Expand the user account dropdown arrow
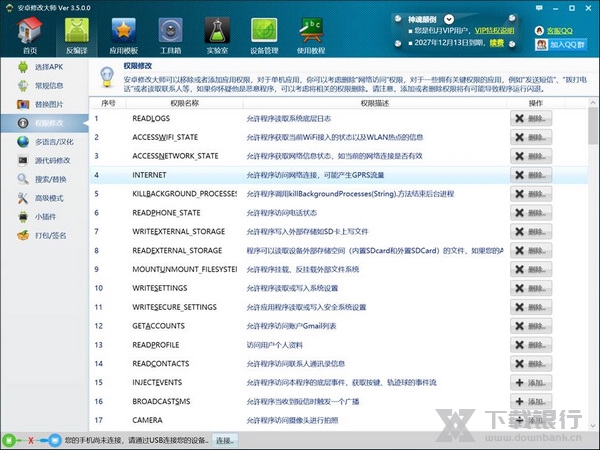 click(x=449, y=19)
